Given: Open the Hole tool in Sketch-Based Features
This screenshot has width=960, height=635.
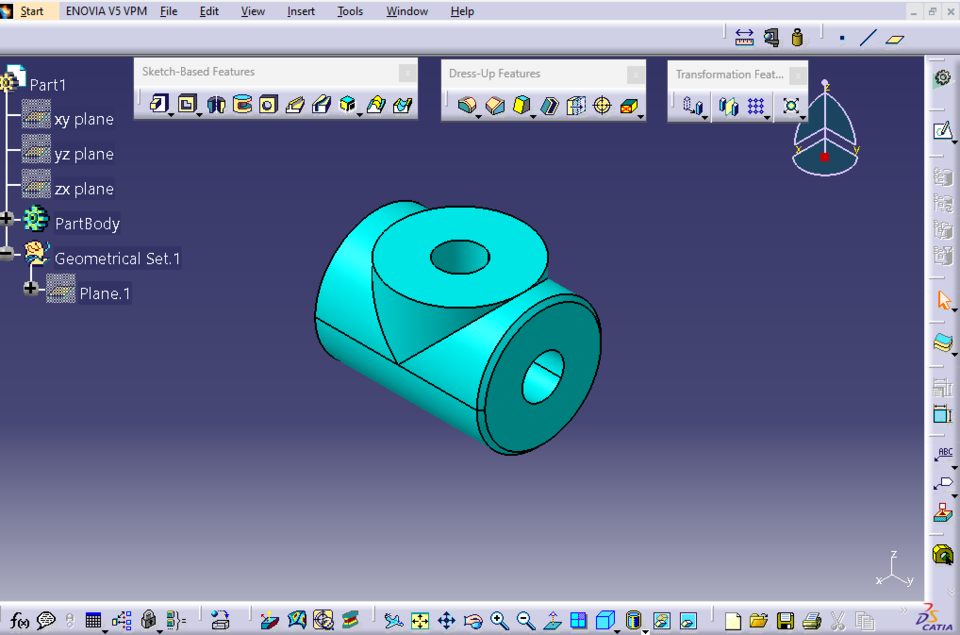Looking at the screenshot, I should (267, 104).
